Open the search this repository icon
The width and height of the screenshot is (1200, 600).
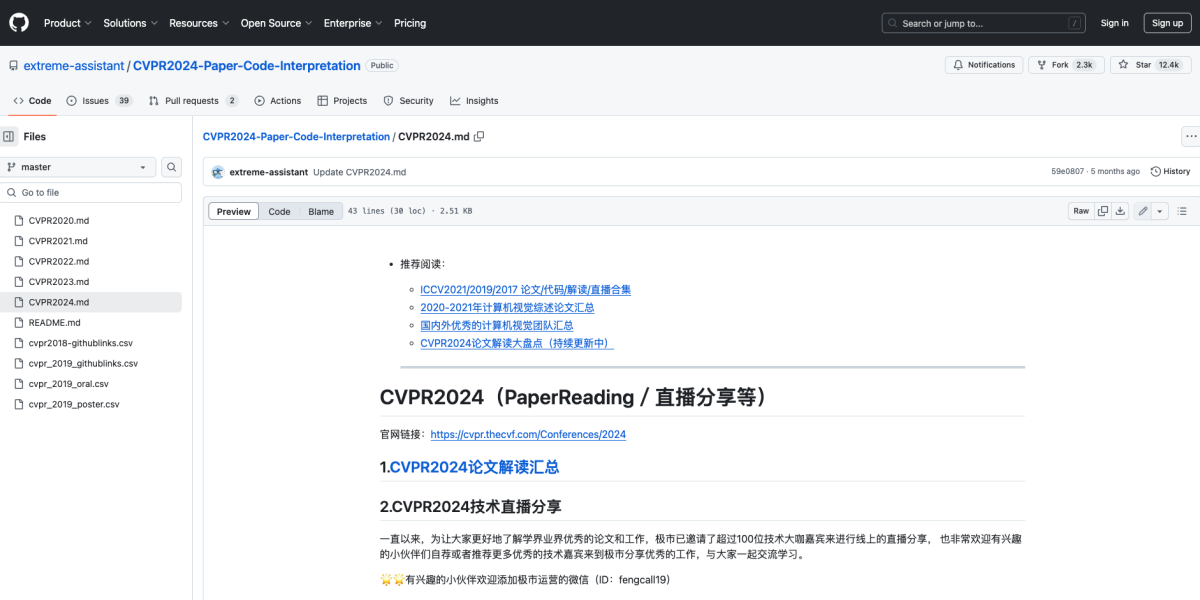170,166
